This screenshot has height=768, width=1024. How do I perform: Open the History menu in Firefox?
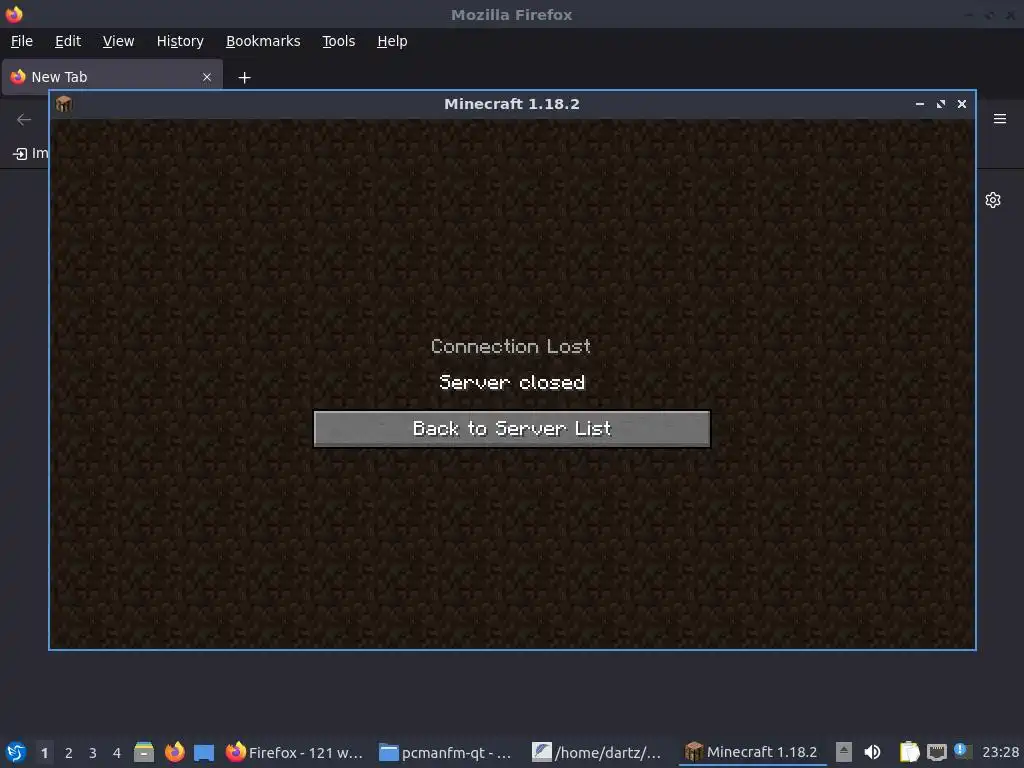point(180,41)
